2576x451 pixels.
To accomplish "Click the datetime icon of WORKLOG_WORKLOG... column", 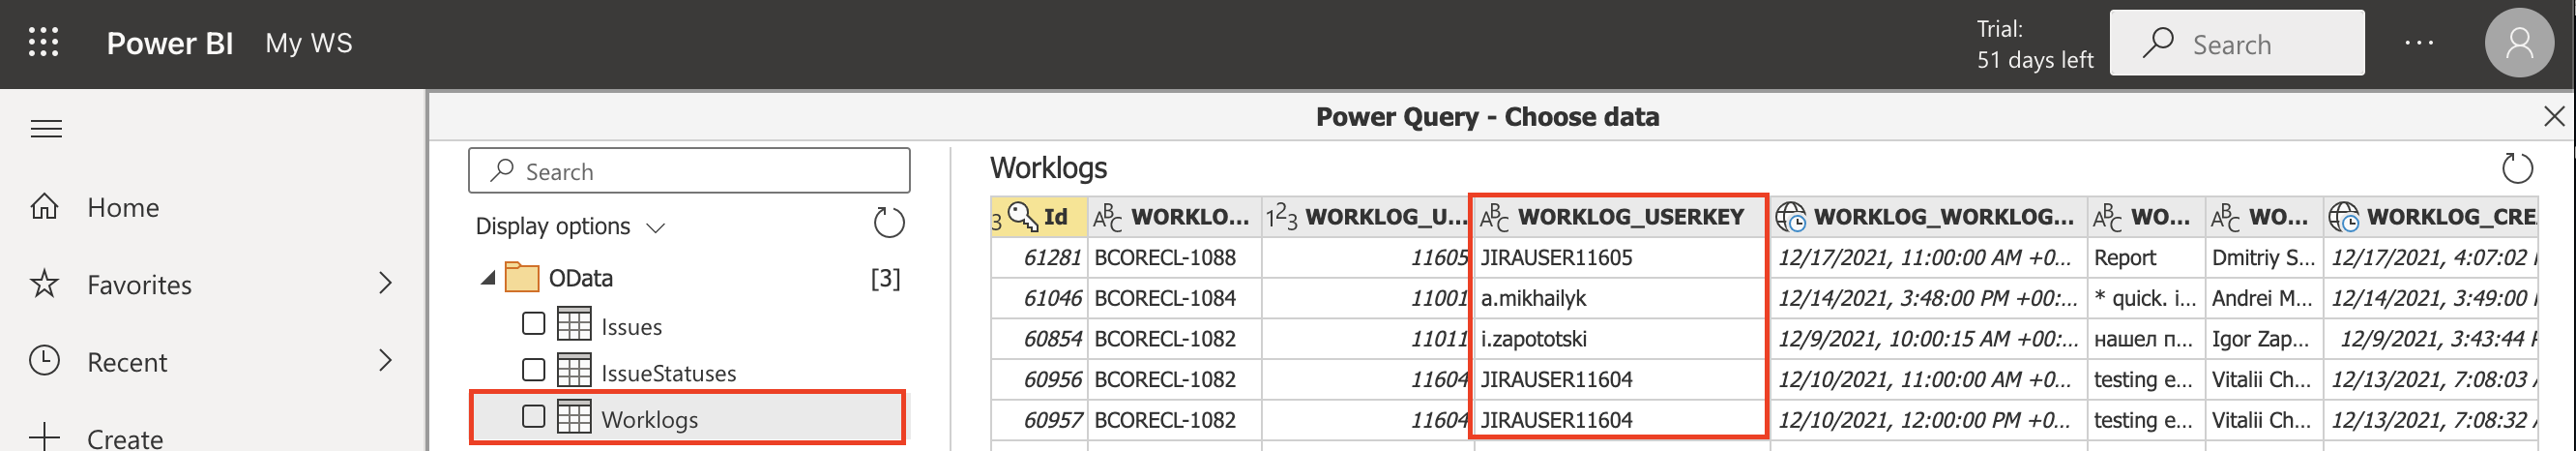I will [x=1790, y=217].
